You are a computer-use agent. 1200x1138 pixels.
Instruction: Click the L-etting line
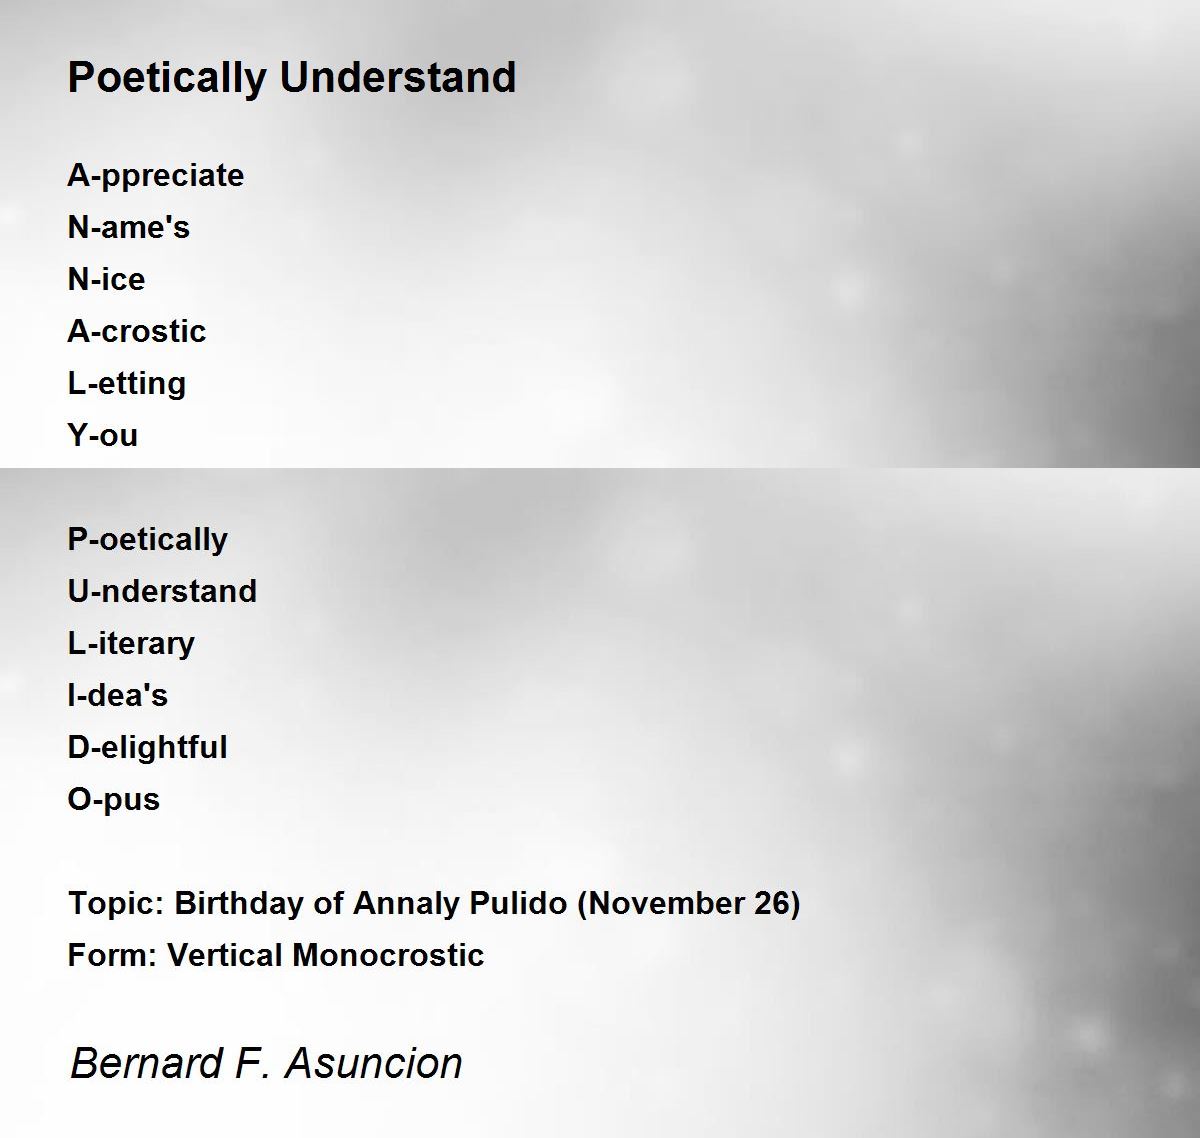point(127,384)
